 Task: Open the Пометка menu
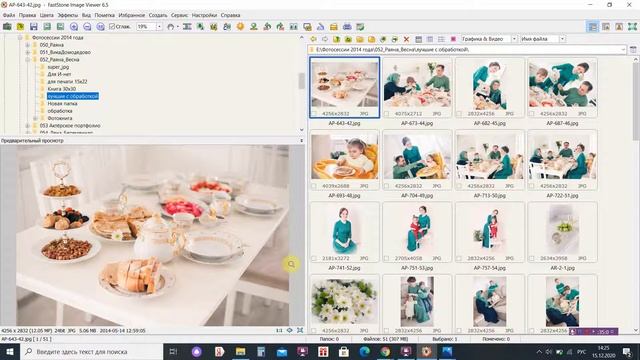[104, 15]
